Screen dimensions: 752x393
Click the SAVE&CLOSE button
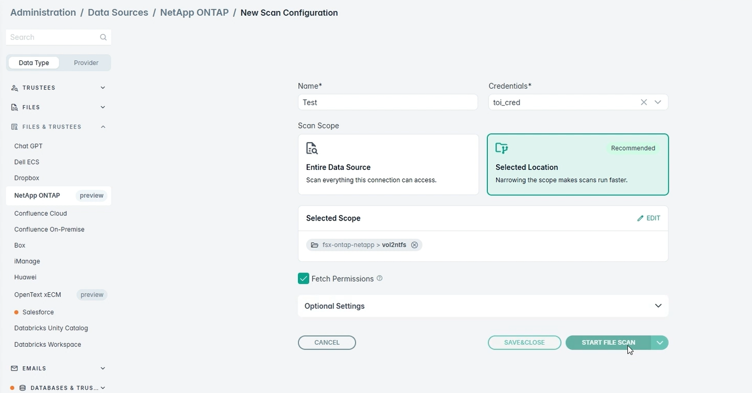click(524, 343)
